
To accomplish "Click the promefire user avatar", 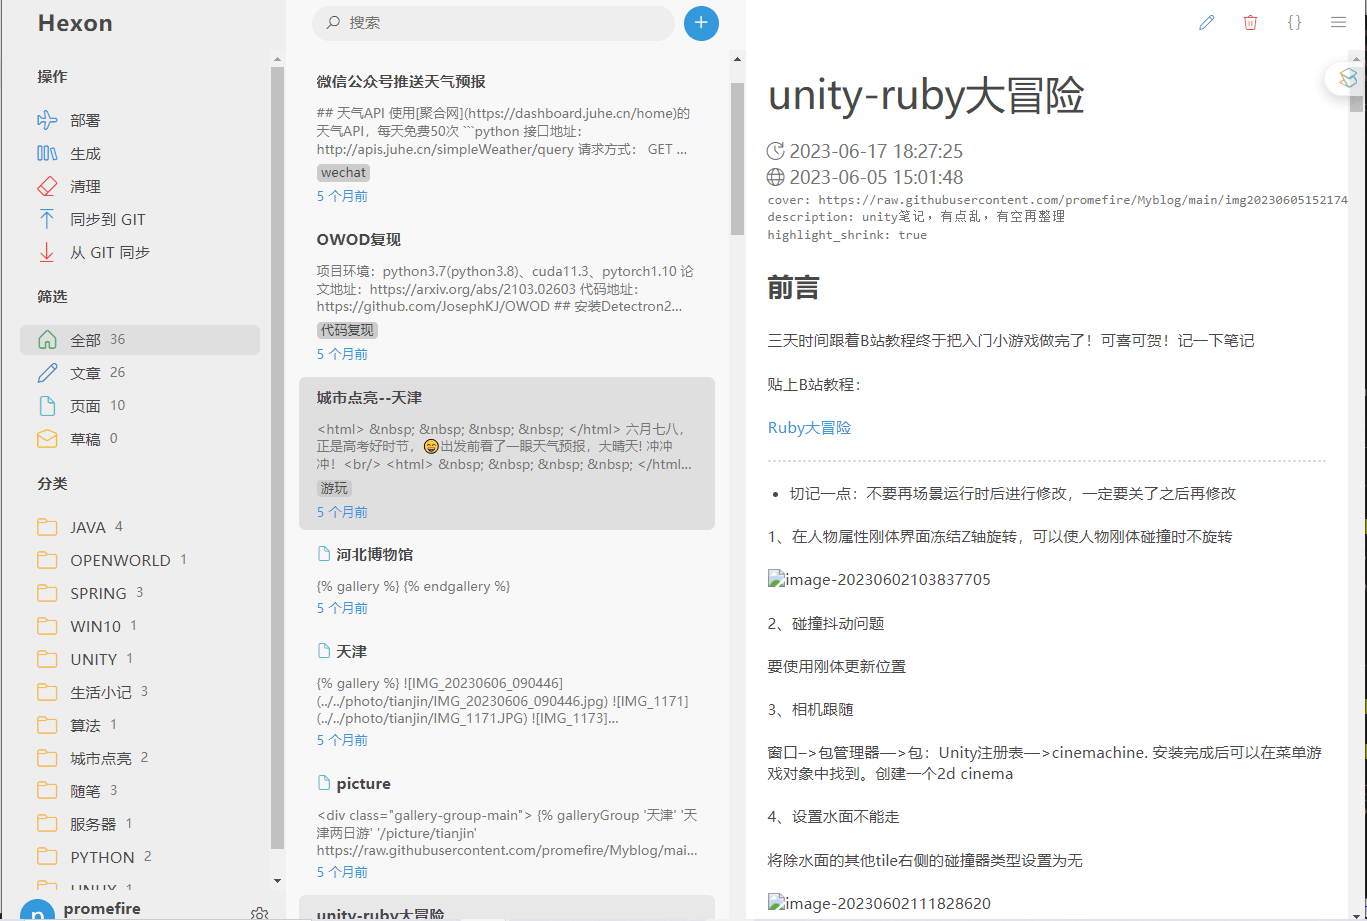I will 37,911.
